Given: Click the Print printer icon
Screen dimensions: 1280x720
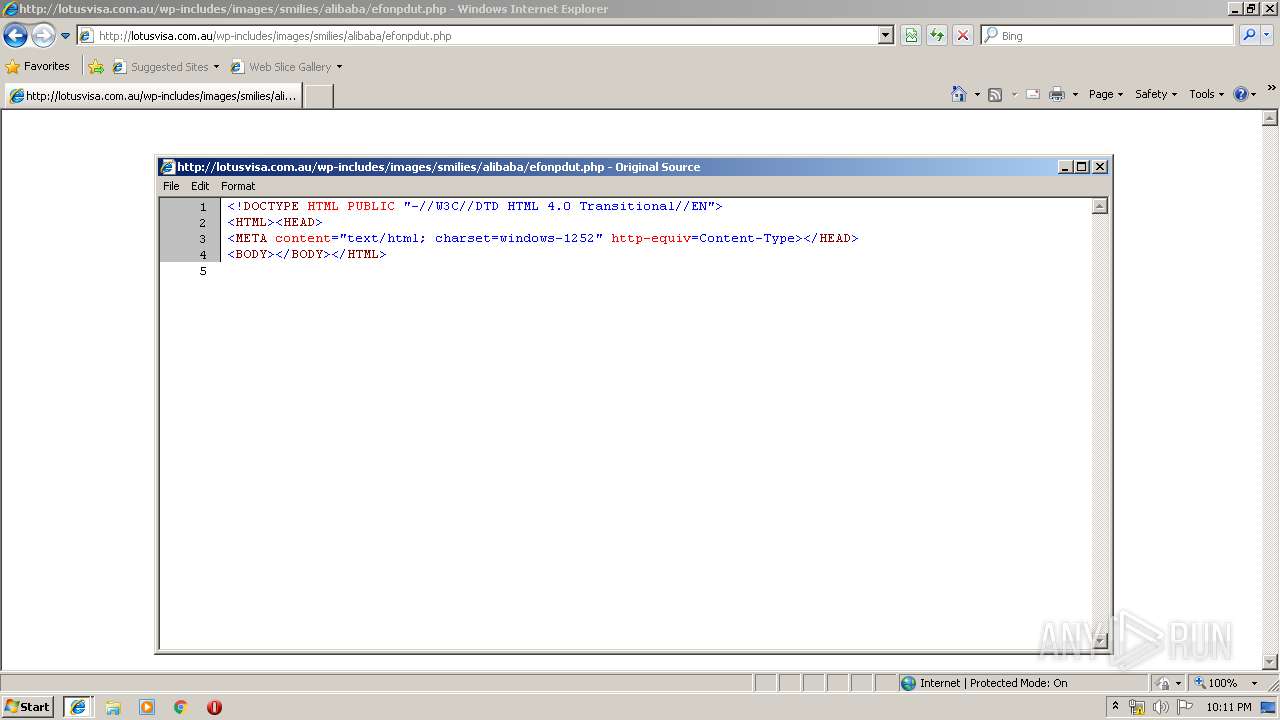Looking at the screenshot, I should pos(1057,94).
